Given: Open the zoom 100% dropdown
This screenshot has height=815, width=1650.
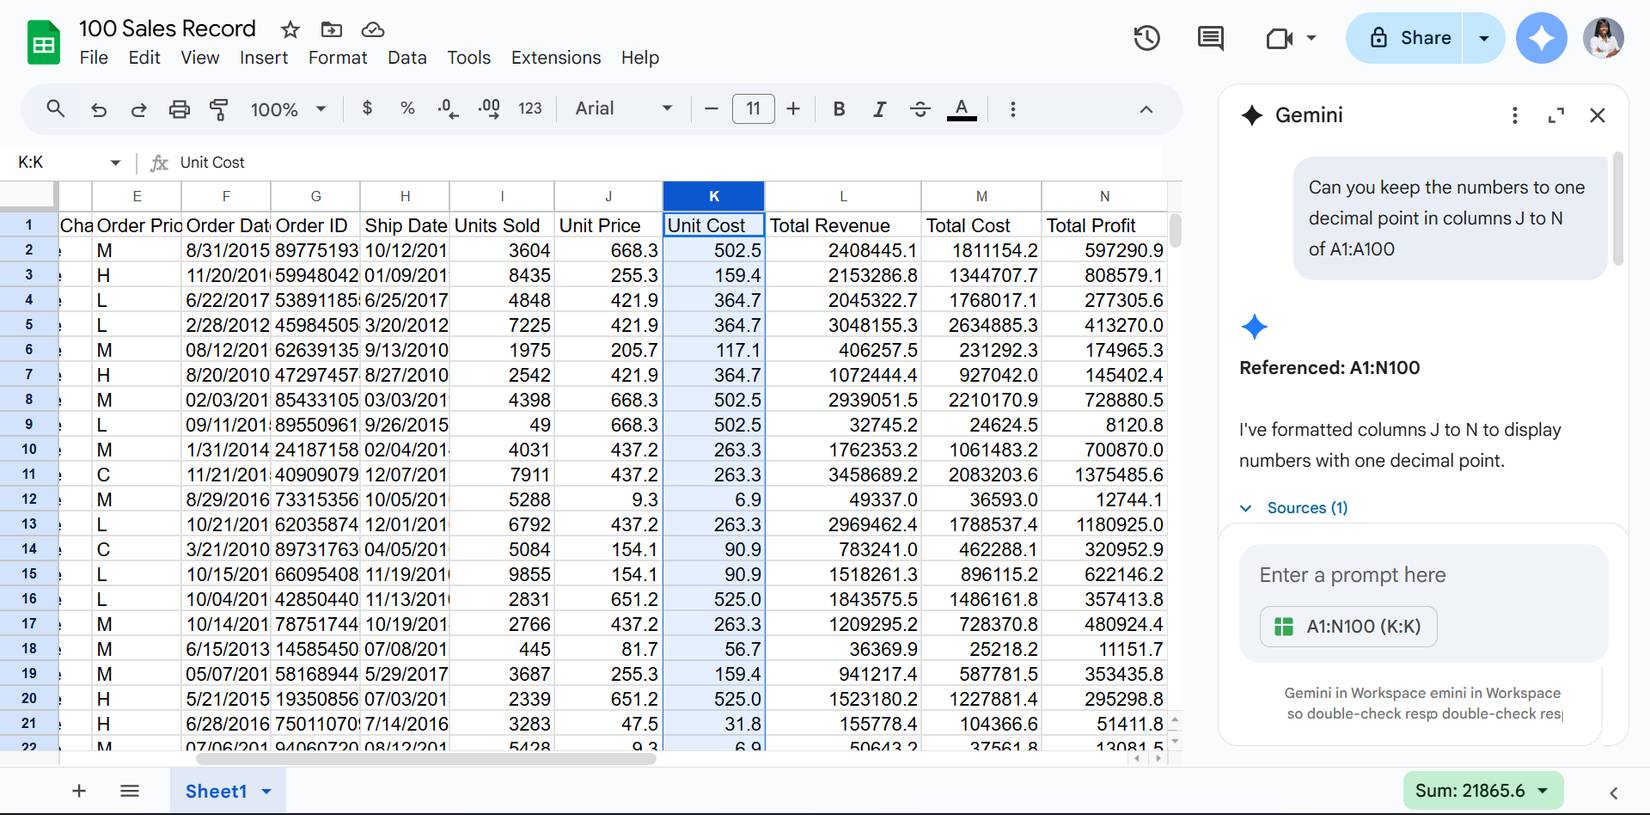Looking at the screenshot, I should pyautogui.click(x=288, y=109).
